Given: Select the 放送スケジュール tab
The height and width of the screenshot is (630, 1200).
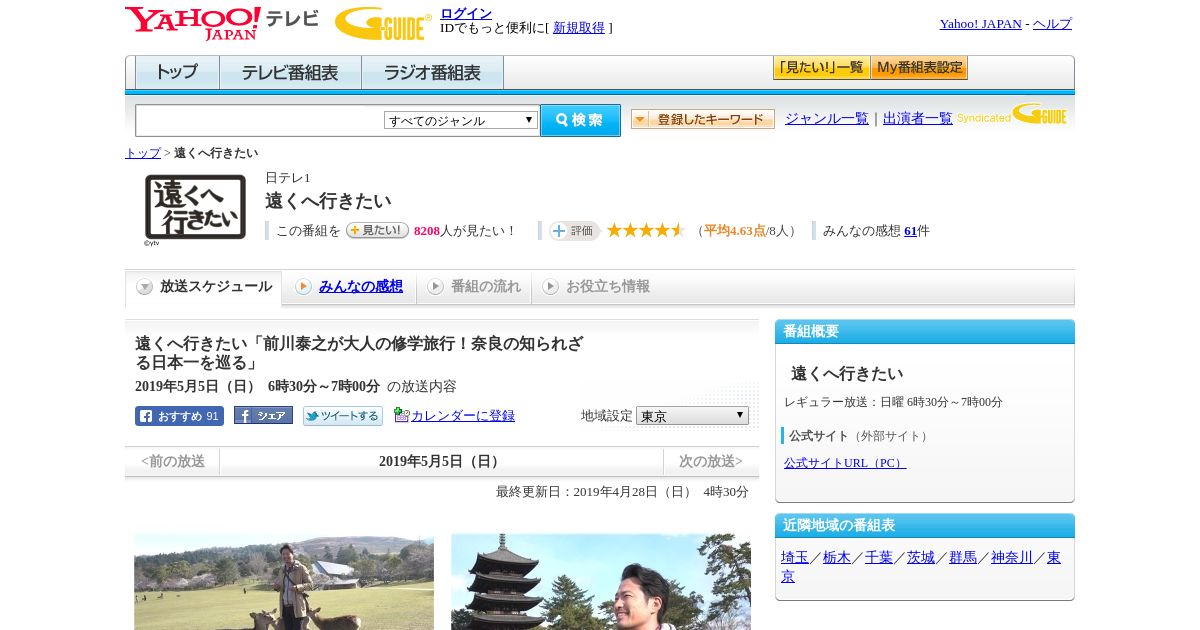Looking at the screenshot, I should tap(204, 287).
